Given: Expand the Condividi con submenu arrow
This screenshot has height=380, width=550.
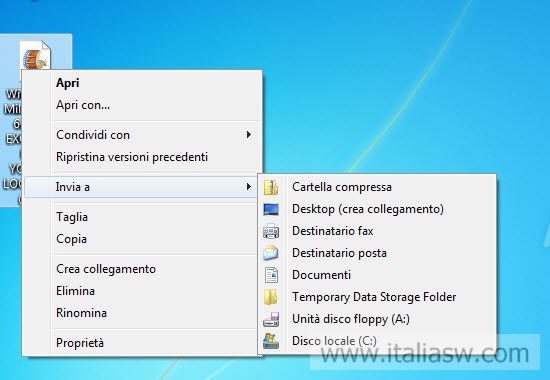Looking at the screenshot, I should (249, 135).
